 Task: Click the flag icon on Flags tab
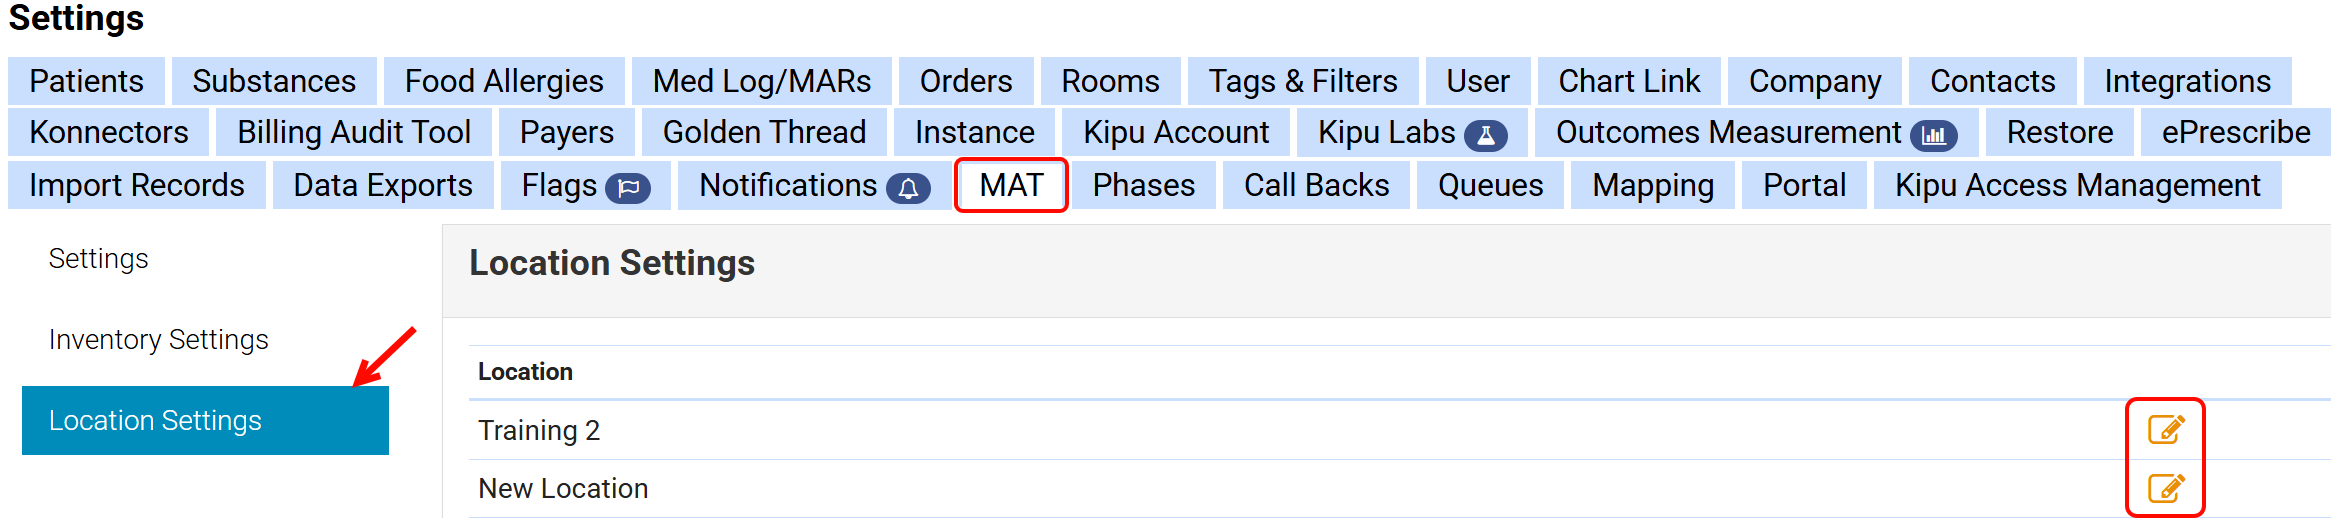click(628, 187)
